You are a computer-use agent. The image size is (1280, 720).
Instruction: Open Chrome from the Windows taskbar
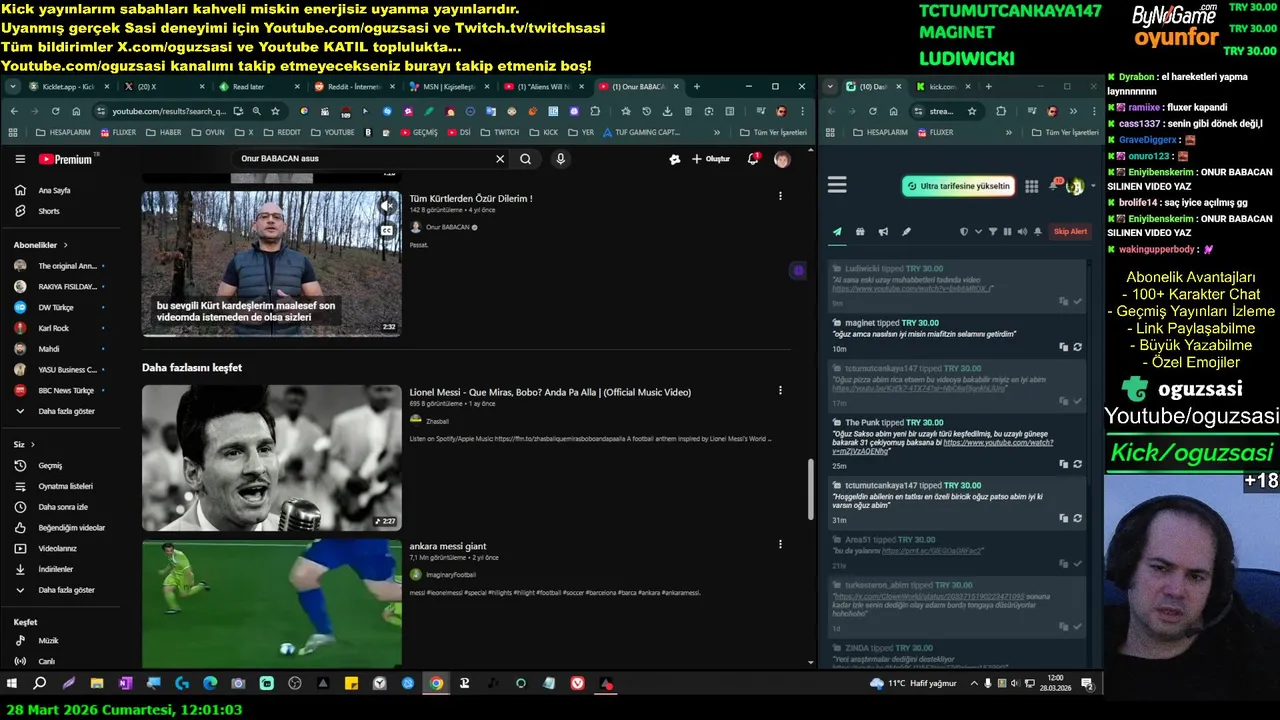(x=436, y=684)
